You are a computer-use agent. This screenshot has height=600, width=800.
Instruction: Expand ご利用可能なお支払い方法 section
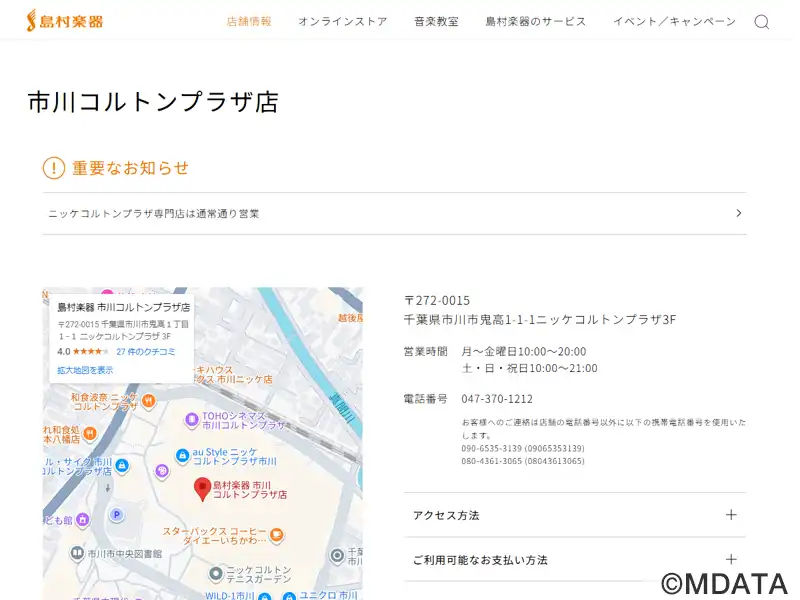coord(574,559)
